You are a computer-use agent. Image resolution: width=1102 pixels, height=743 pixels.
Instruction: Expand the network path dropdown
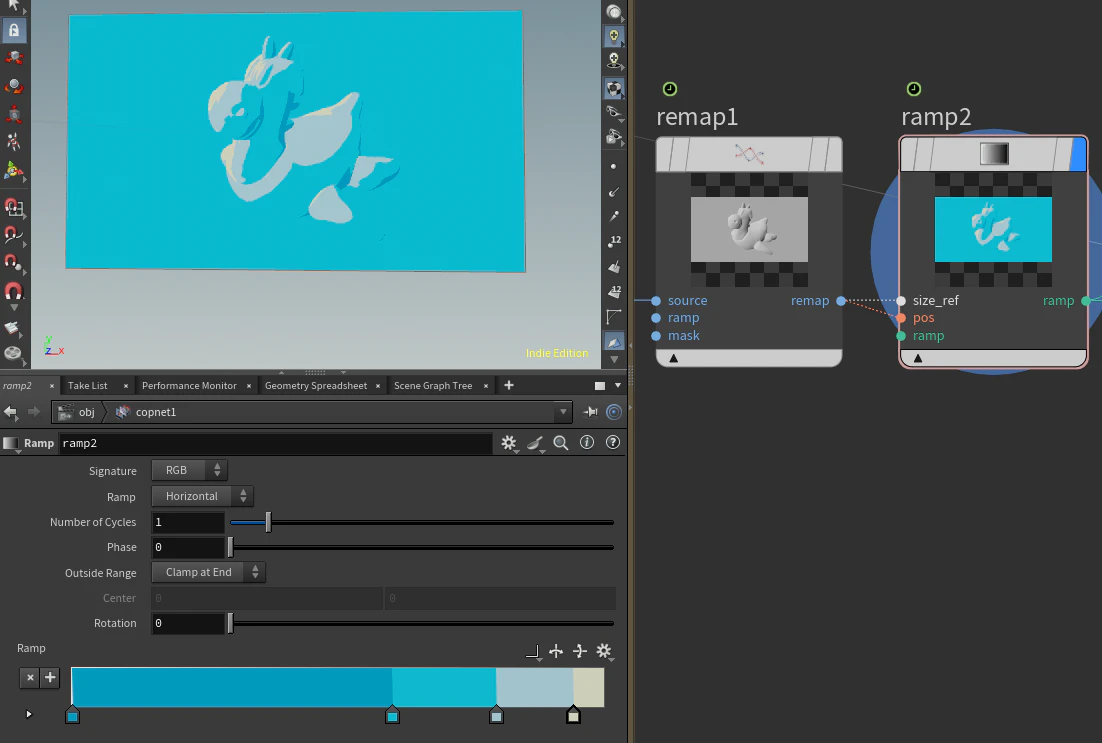click(x=562, y=412)
